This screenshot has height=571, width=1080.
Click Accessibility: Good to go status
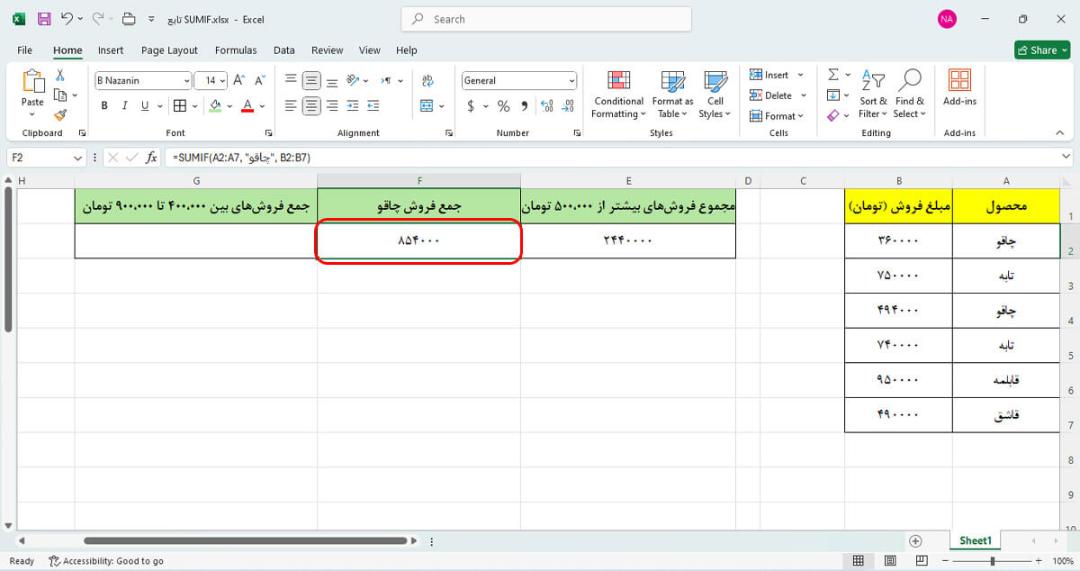(x=106, y=561)
